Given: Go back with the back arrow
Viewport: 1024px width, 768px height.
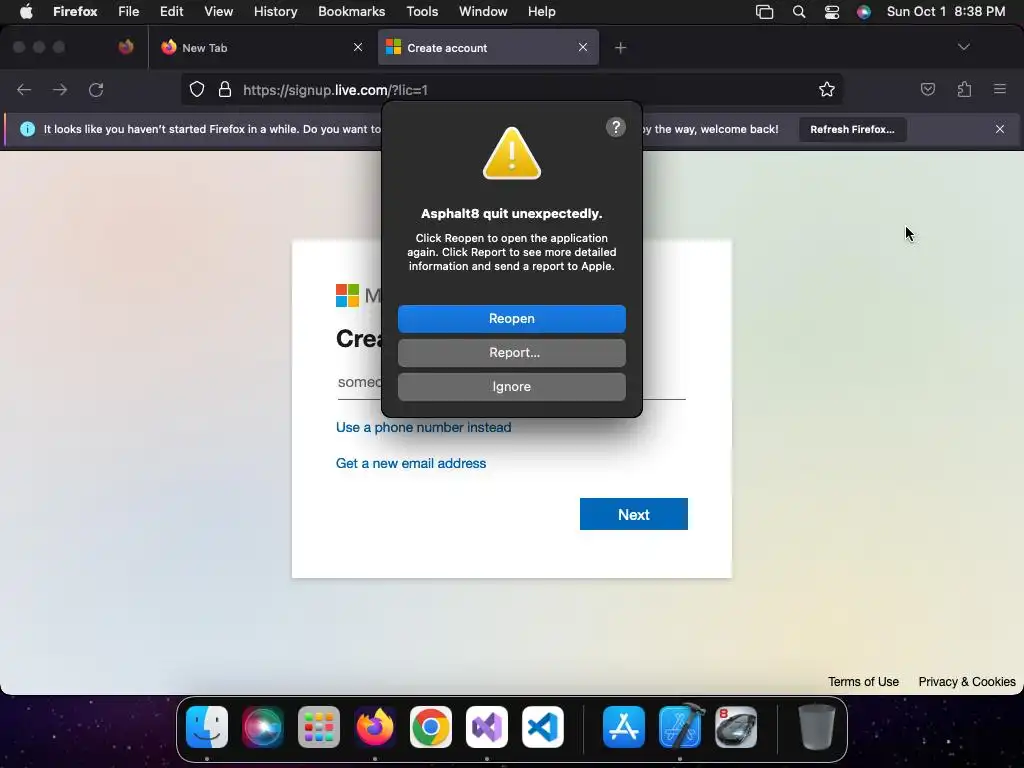Looking at the screenshot, I should [x=24, y=89].
